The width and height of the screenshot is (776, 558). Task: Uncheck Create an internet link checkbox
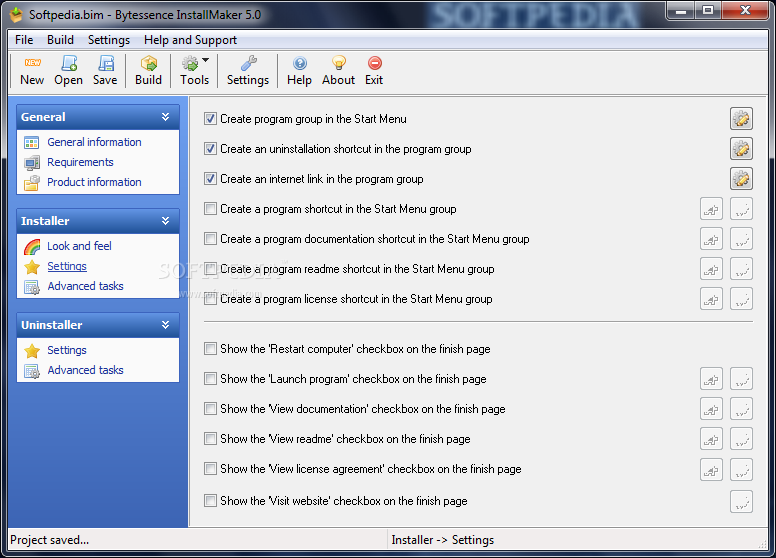coord(210,179)
